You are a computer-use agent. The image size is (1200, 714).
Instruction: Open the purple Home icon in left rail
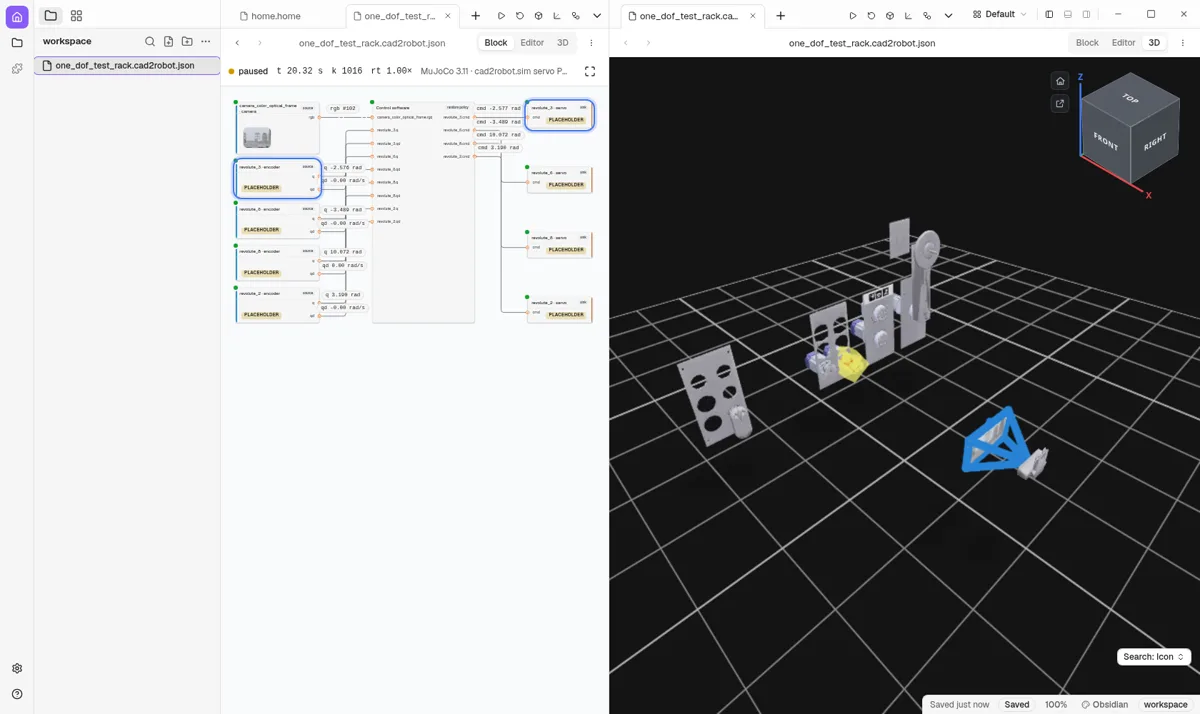tap(17, 16)
